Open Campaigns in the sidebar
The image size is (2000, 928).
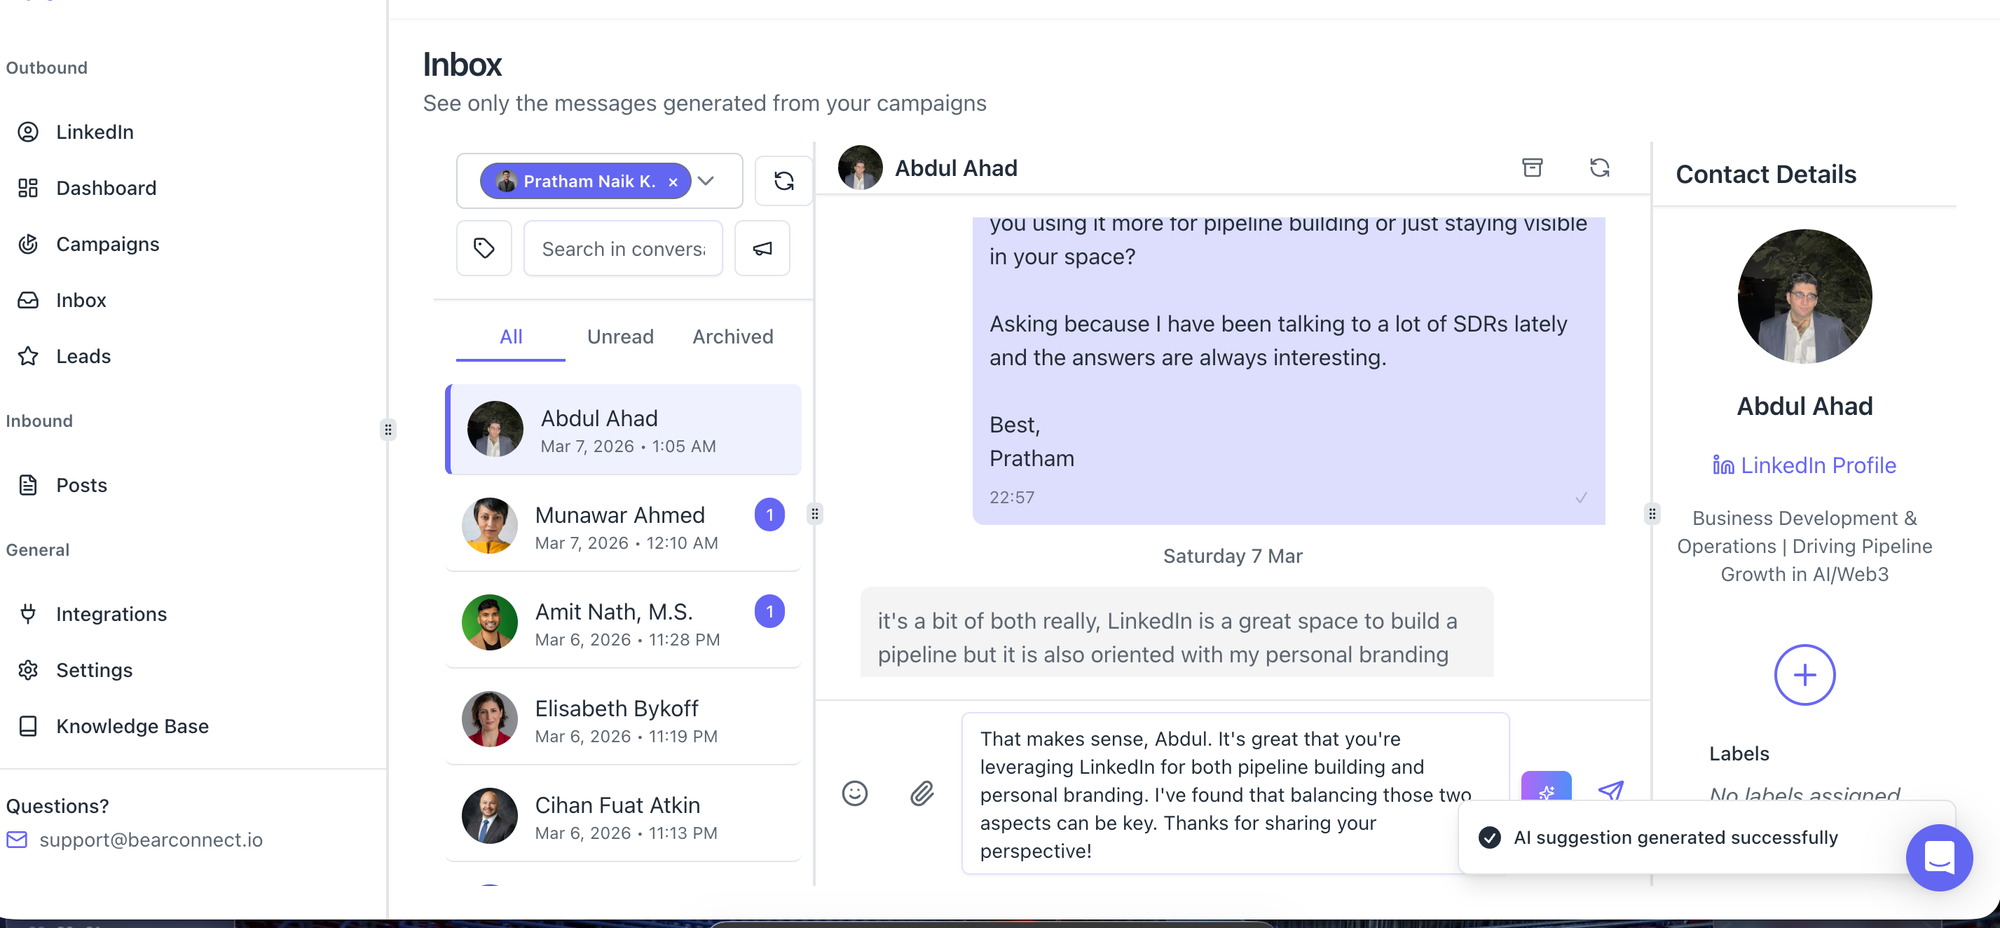coord(107,244)
